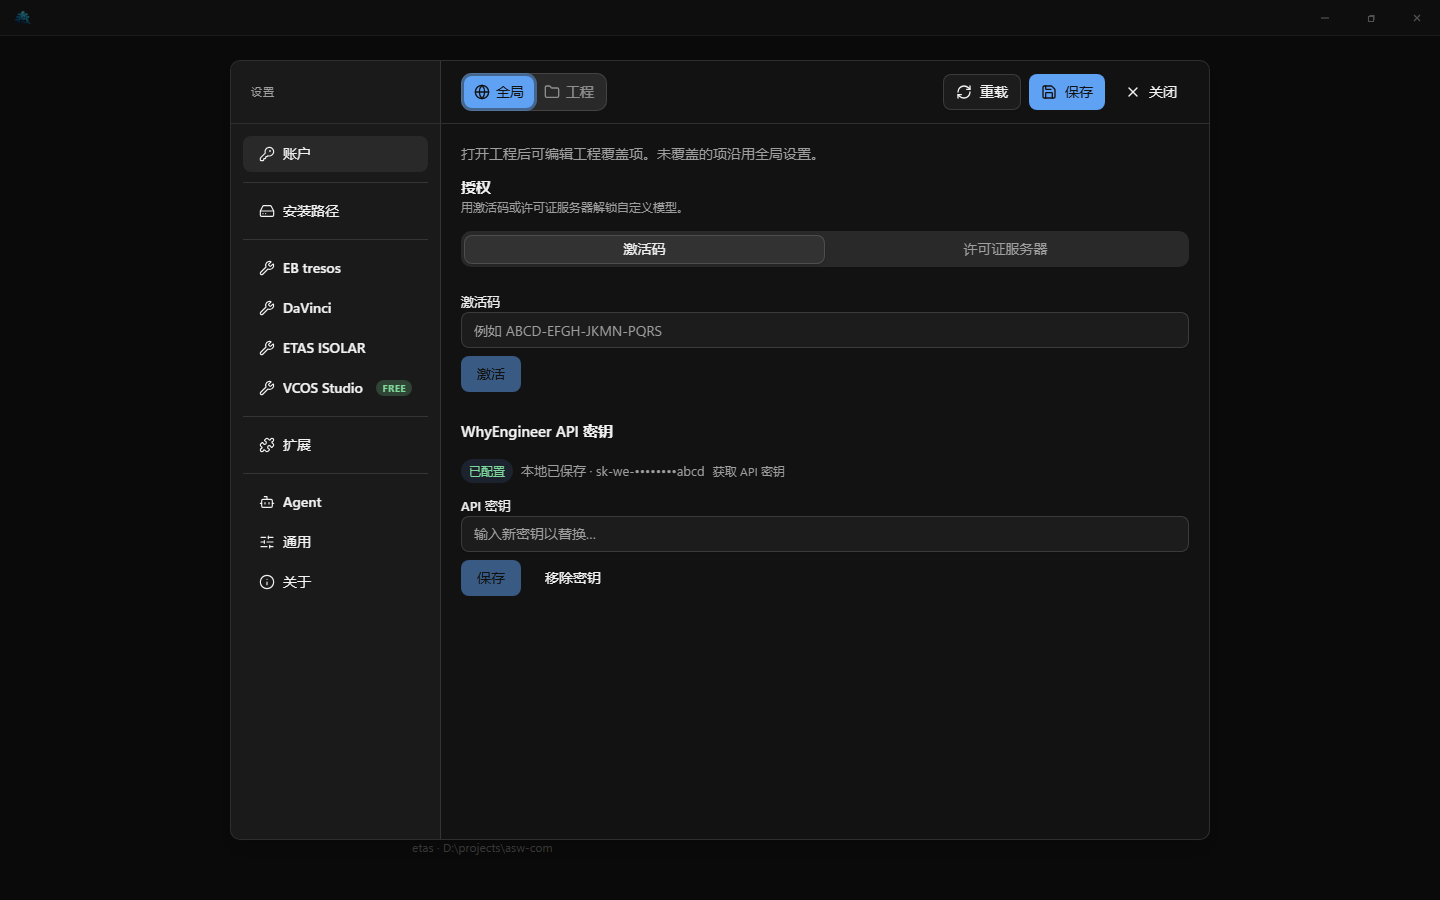The height and width of the screenshot is (900, 1440).
Task: Click the VCOS Studio wrench icon
Action: point(267,388)
